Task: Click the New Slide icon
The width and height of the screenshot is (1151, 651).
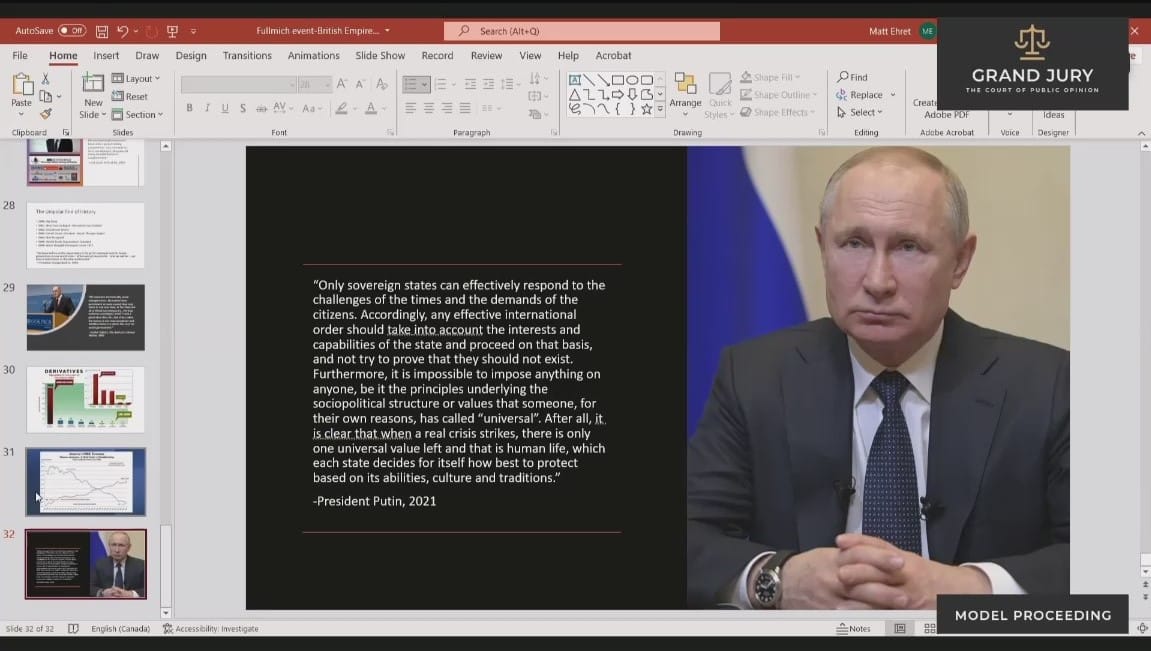Action: point(93,84)
